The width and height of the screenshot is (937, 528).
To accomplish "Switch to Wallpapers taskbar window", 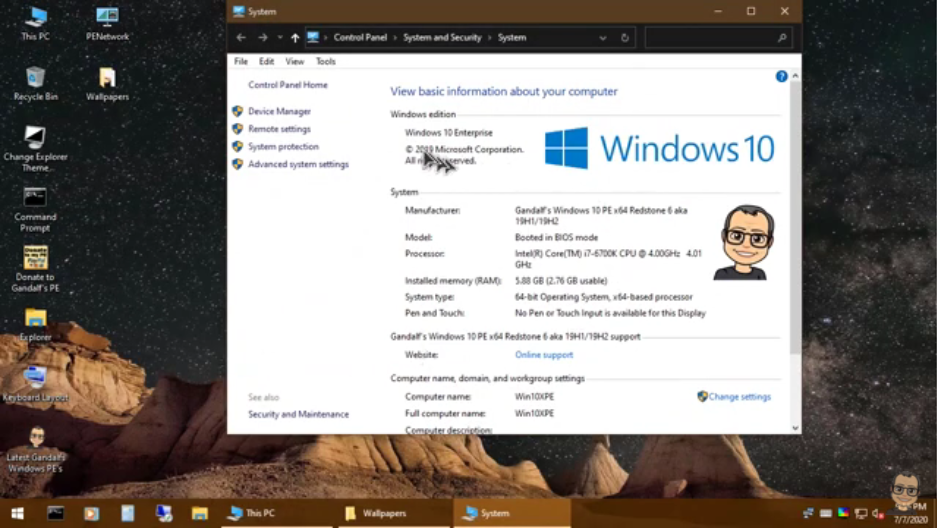I will [395, 513].
